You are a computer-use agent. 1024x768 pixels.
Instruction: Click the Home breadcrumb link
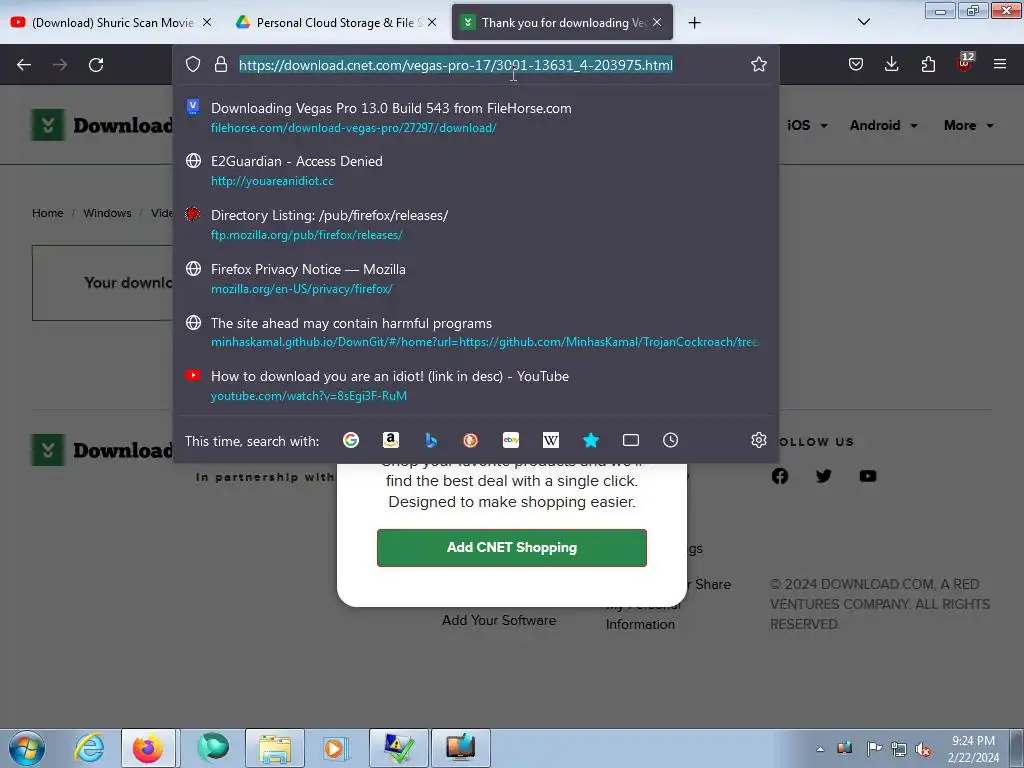[x=48, y=213]
